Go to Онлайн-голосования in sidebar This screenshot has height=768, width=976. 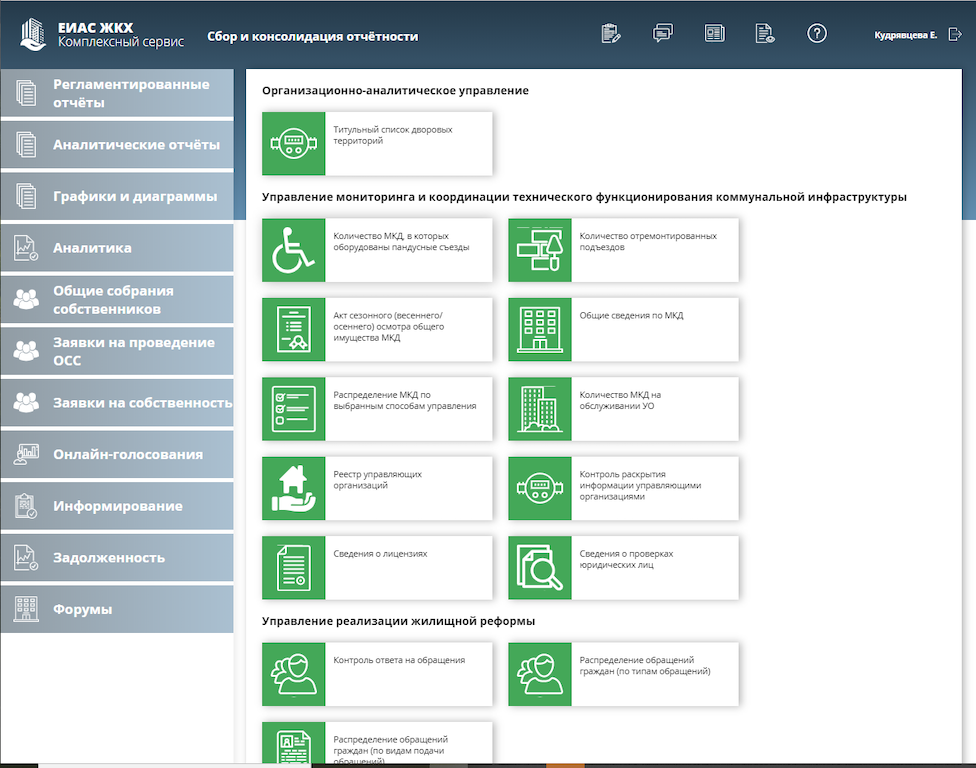[117, 455]
